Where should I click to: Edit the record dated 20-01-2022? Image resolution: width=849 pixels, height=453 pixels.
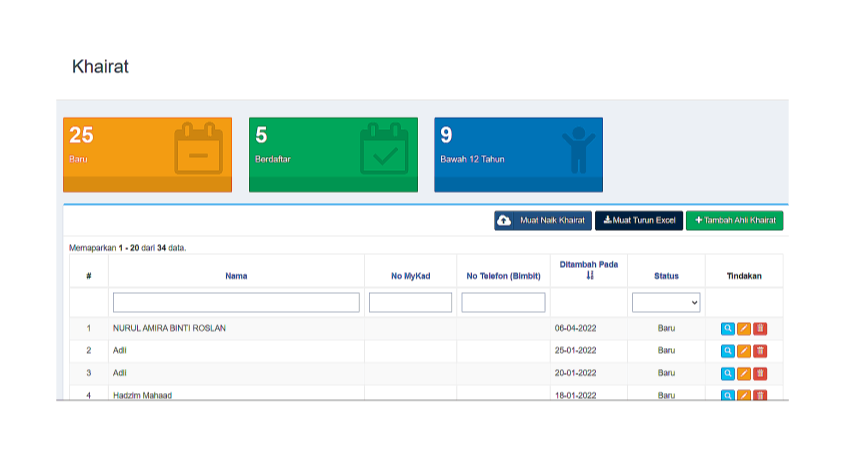(744, 373)
